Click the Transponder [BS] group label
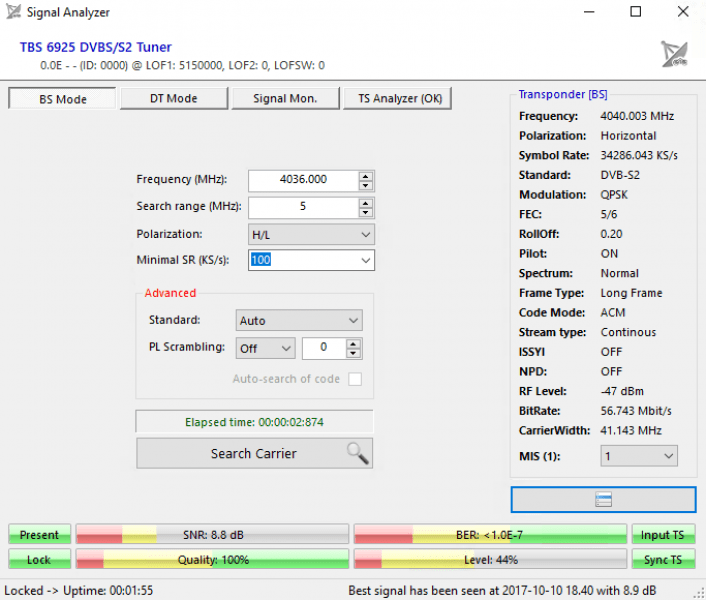The image size is (706, 600). (x=563, y=95)
